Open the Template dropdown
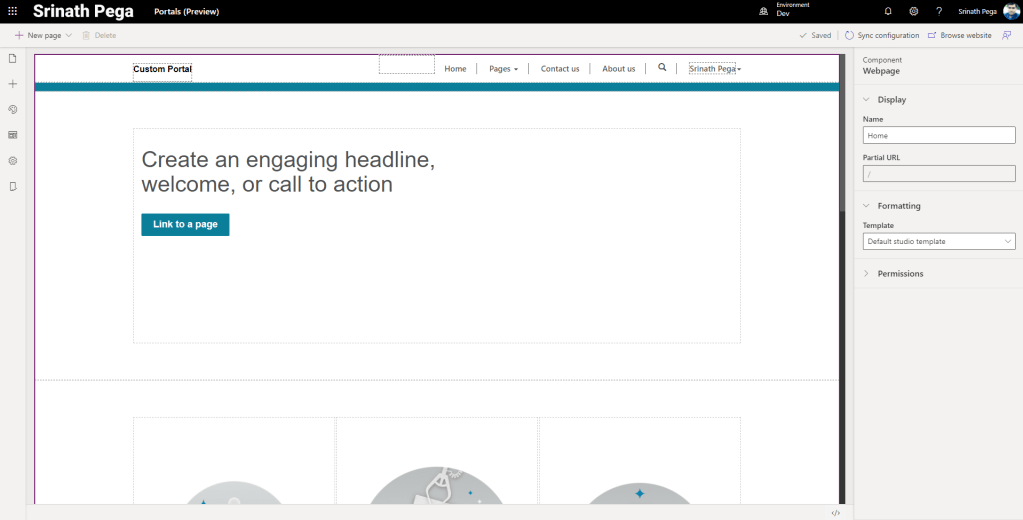 tap(939, 241)
